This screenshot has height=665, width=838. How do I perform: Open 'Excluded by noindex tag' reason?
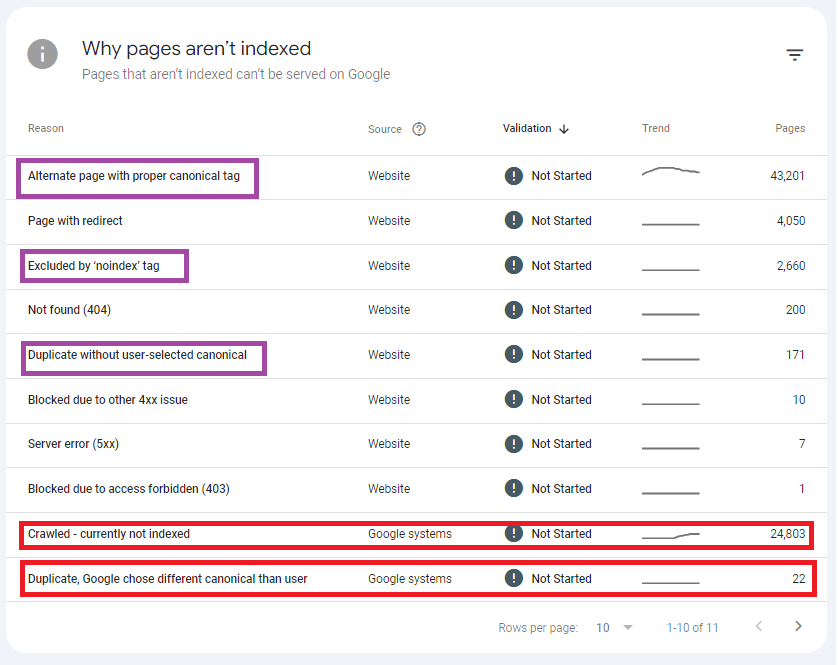coord(94,266)
